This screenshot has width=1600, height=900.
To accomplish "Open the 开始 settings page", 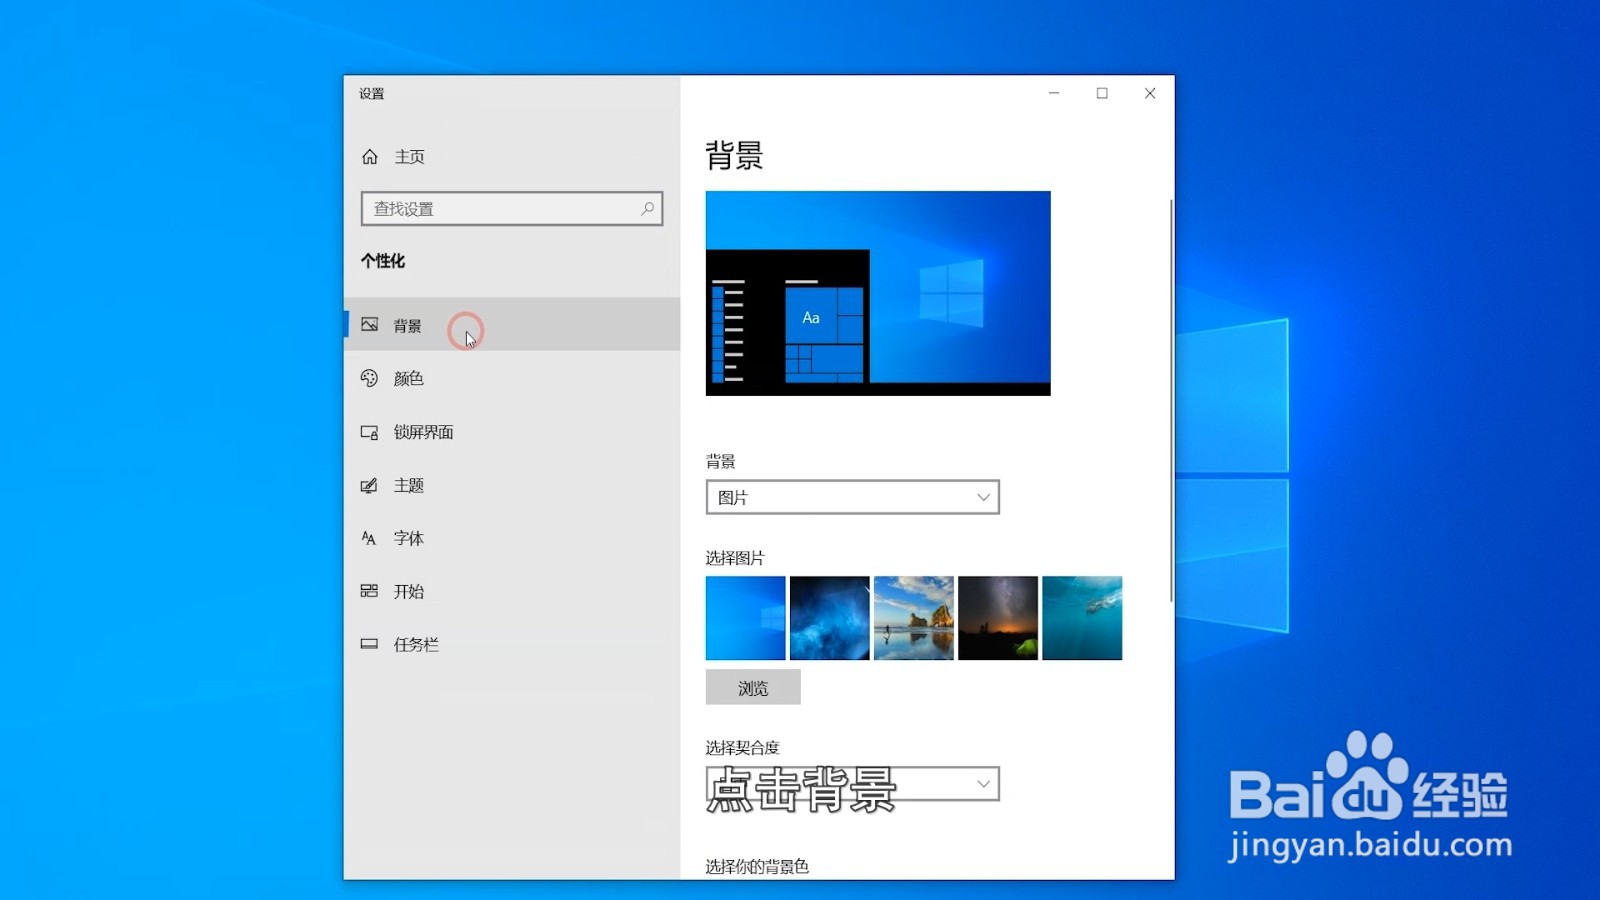I will coord(511,591).
